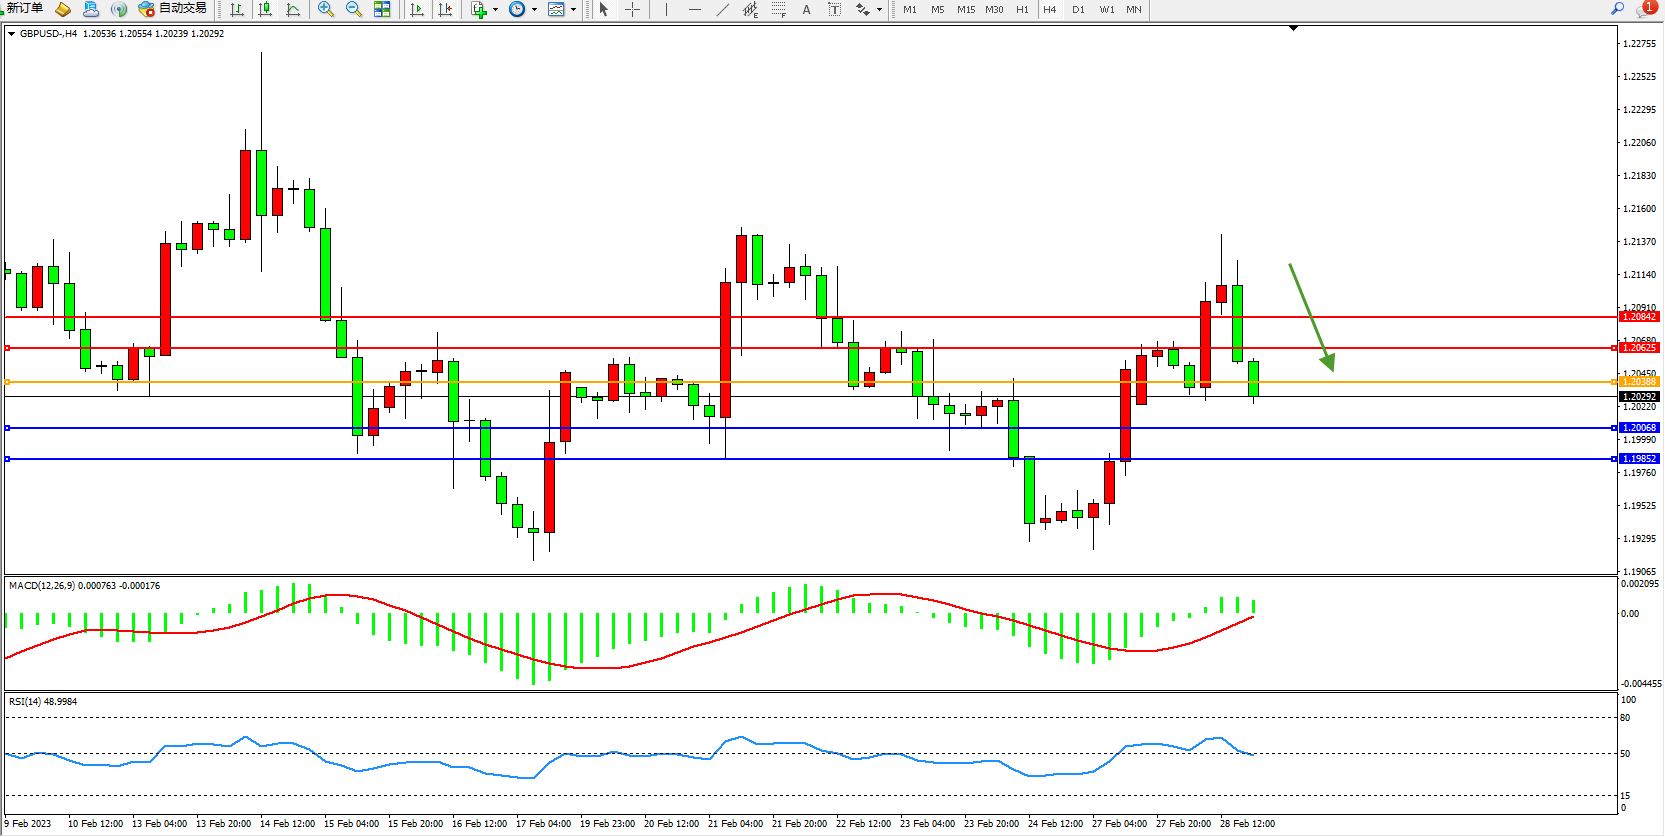1665x837 pixels.
Task: Open the tile windows layout icon
Action: [x=382, y=9]
